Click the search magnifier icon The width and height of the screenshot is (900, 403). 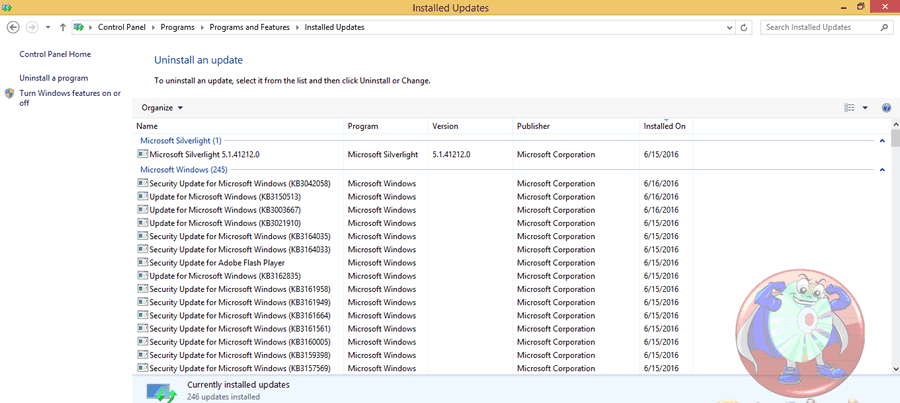(885, 27)
